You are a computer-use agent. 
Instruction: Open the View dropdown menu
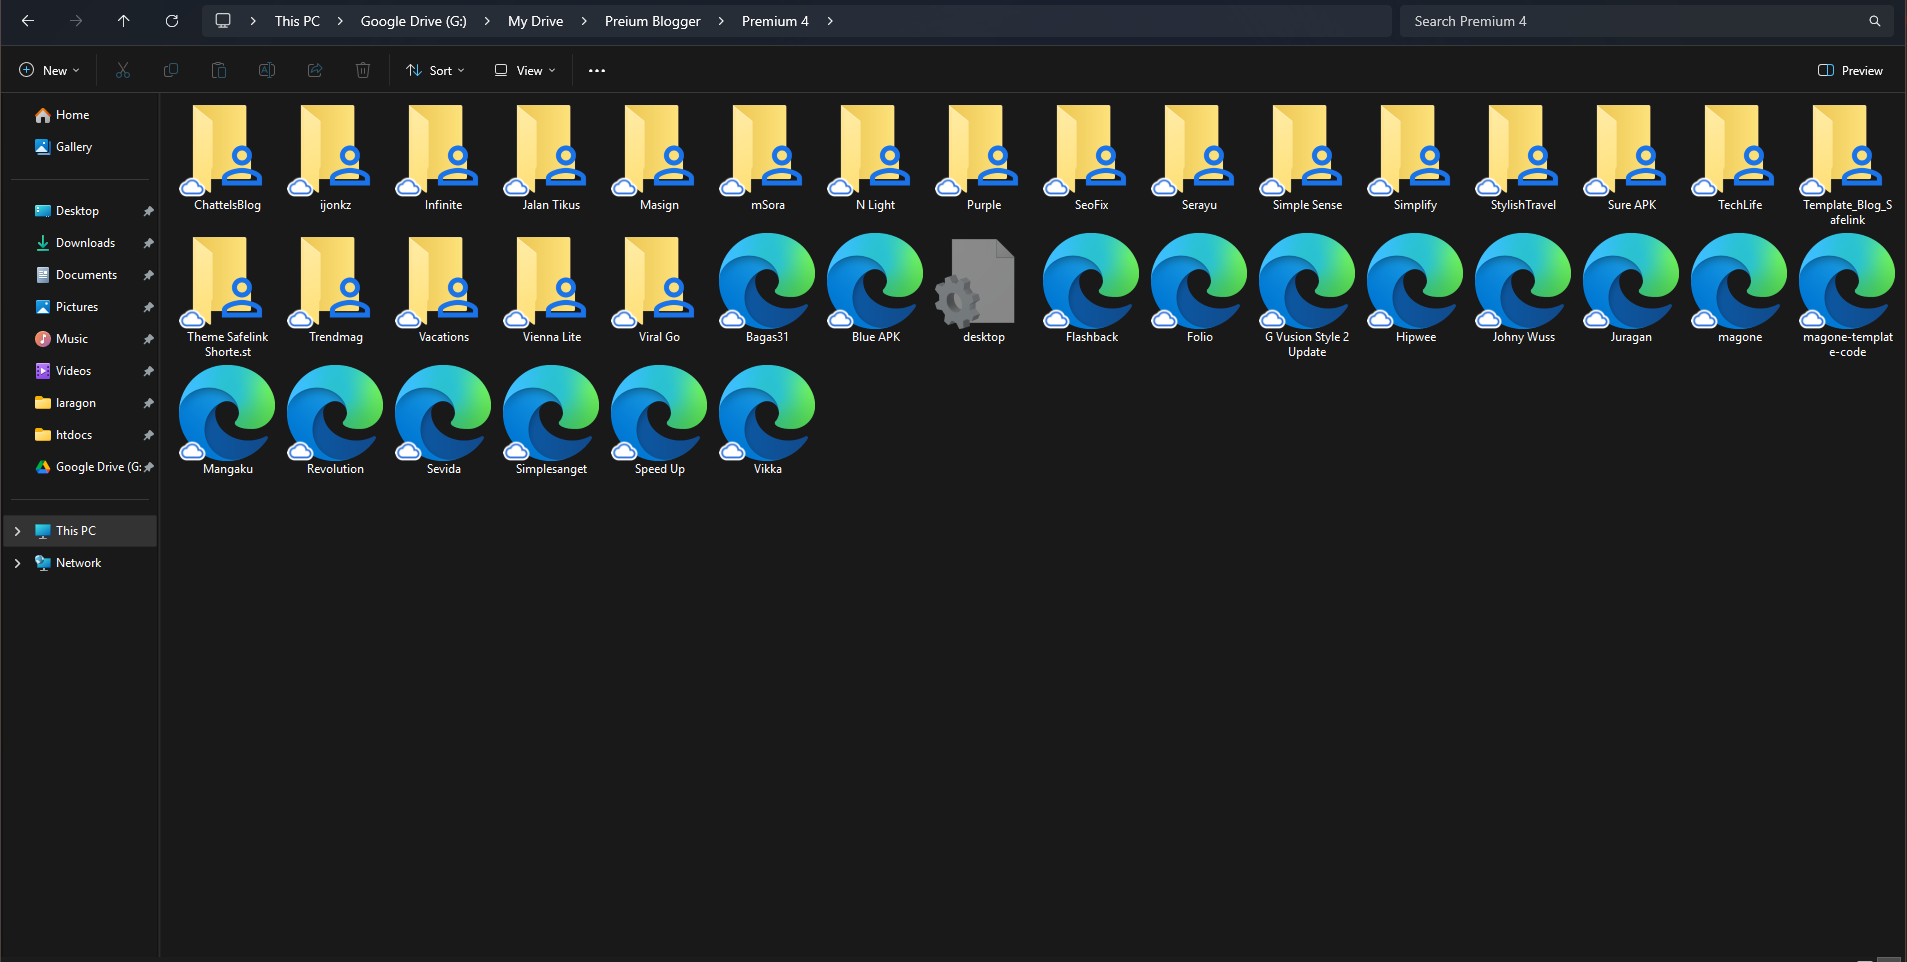(525, 70)
